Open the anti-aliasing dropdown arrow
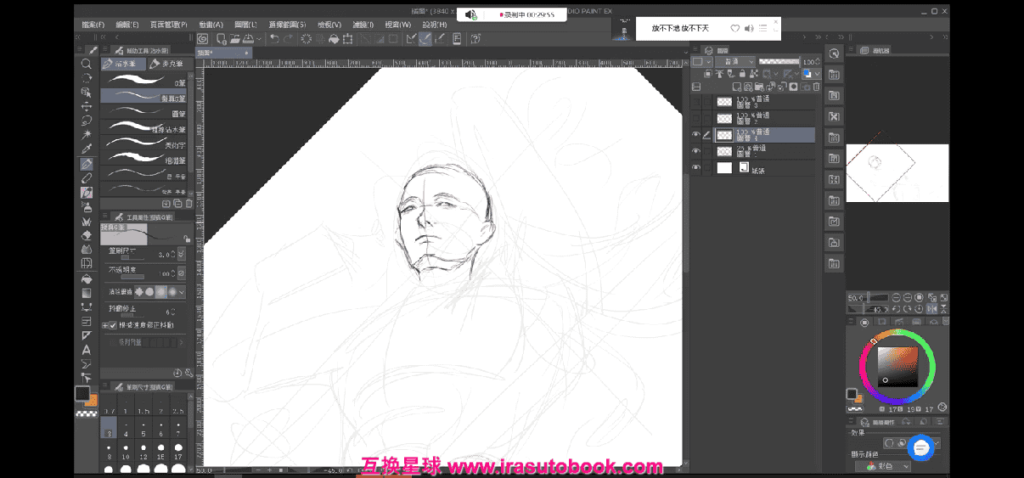Viewport: 1024px width, 478px height. pyautogui.click(x=181, y=291)
